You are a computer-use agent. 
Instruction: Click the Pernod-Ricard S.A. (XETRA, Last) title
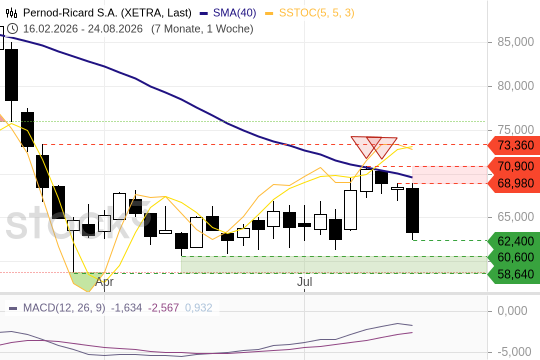click(107, 13)
